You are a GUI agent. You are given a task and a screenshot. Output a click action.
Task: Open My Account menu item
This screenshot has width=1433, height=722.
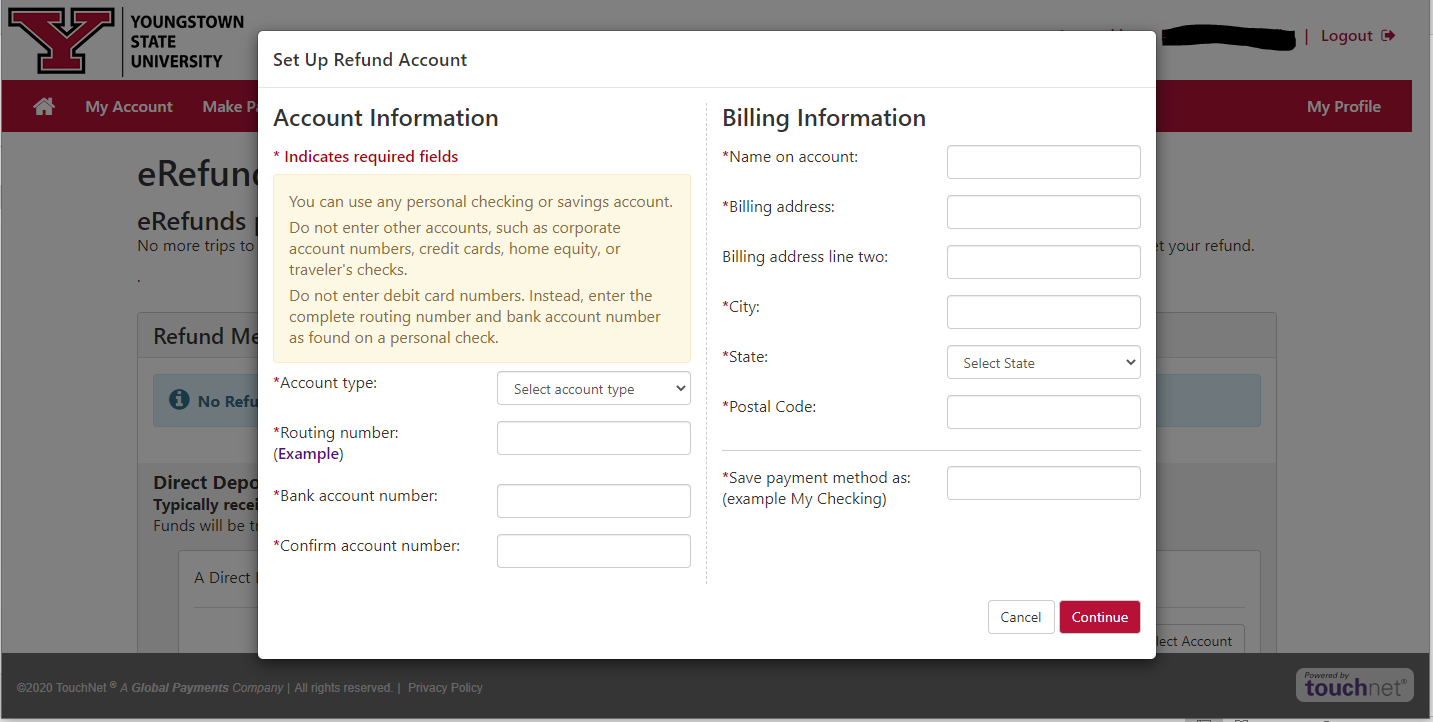129,106
